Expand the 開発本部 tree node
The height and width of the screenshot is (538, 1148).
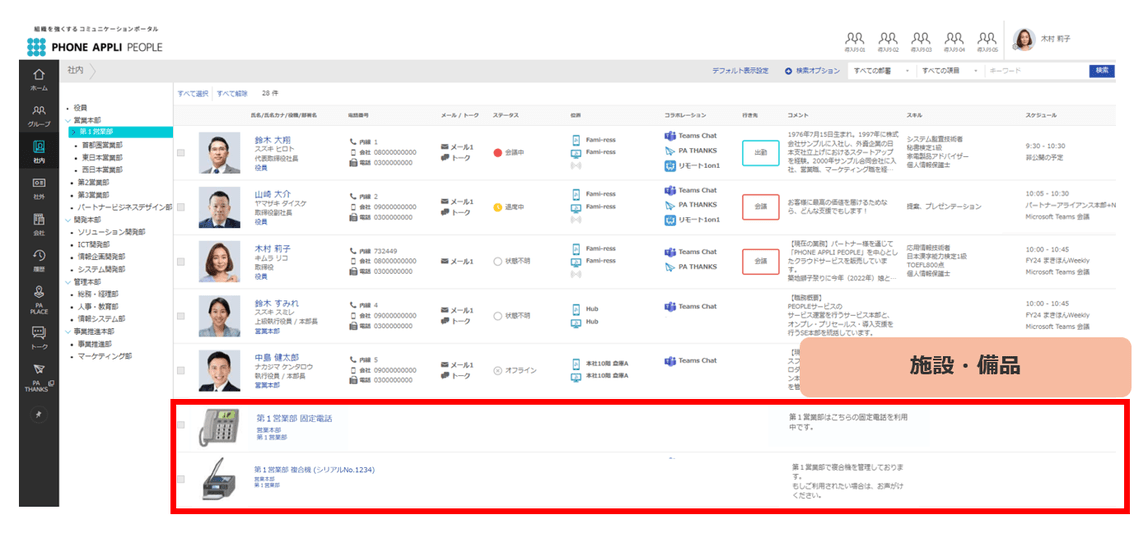67,220
